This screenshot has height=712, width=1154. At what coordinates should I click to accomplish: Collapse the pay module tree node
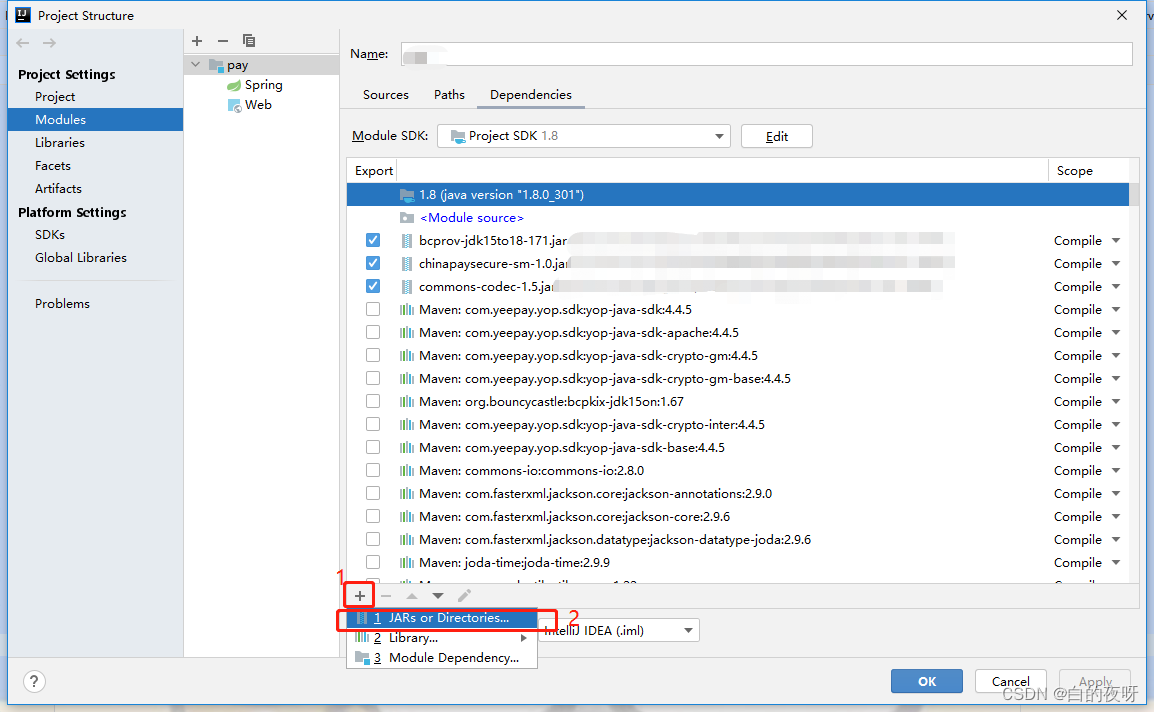pos(195,65)
